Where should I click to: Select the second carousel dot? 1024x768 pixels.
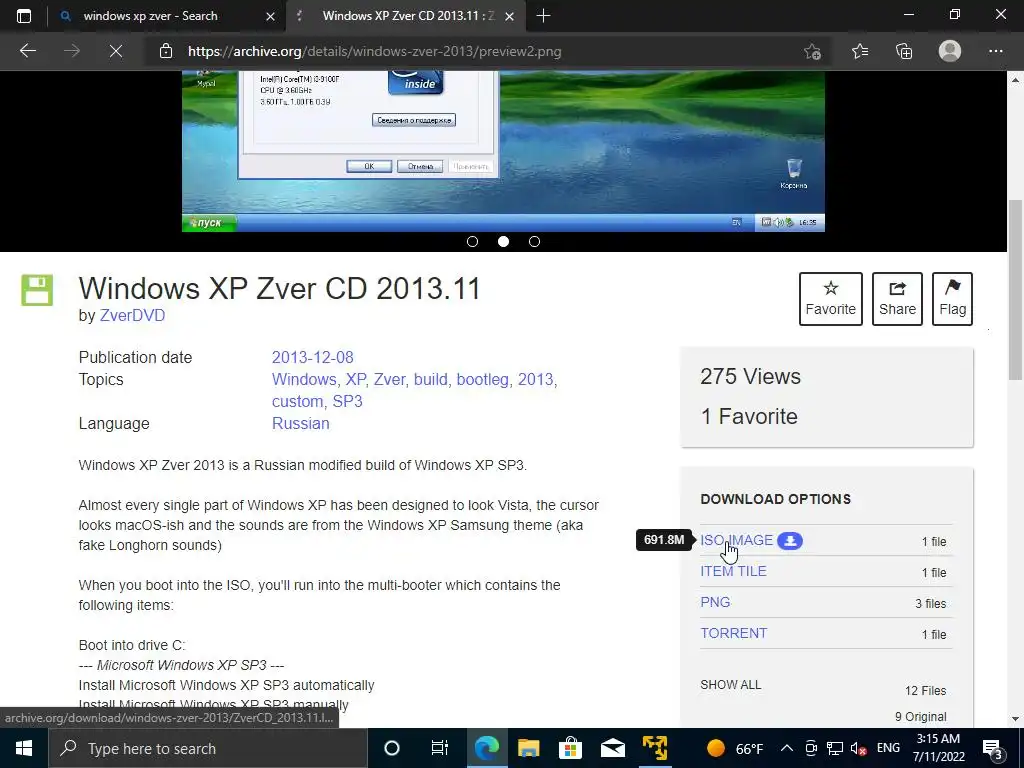(x=503, y=242)
